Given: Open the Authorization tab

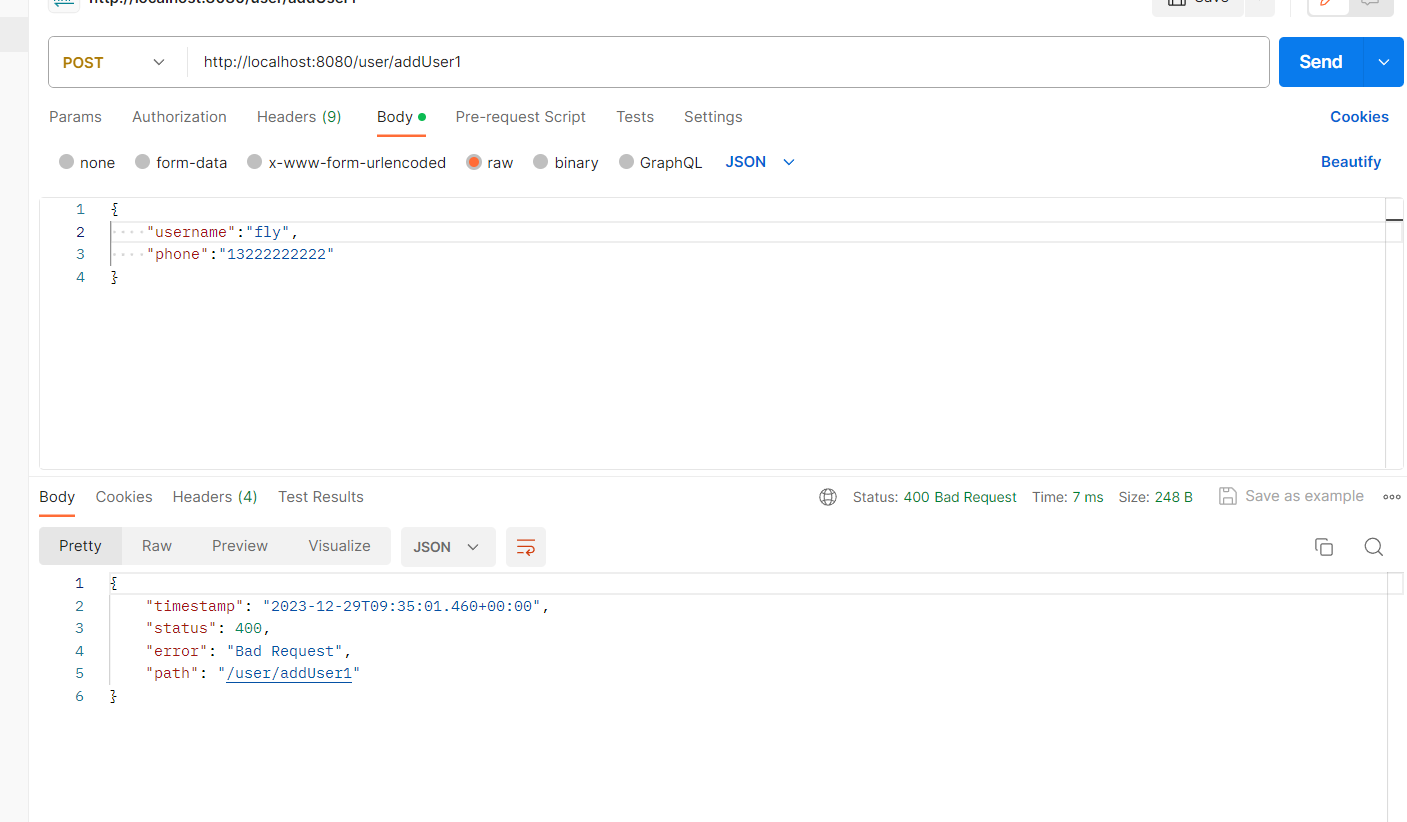Looking at the screenshot, I should click(179, 117).
